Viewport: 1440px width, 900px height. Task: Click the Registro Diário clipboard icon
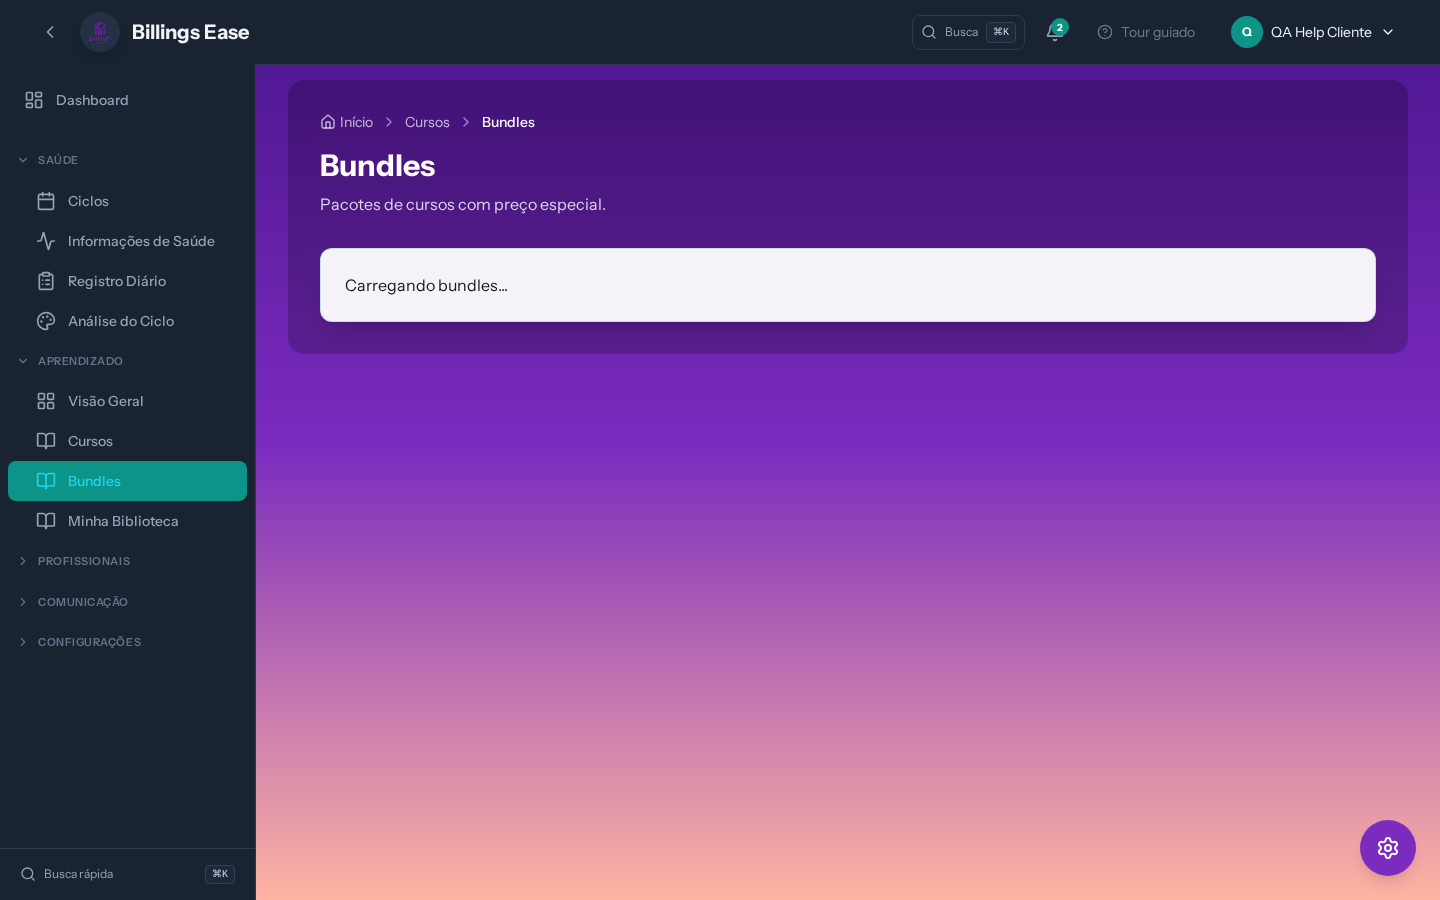coord(46,281)
